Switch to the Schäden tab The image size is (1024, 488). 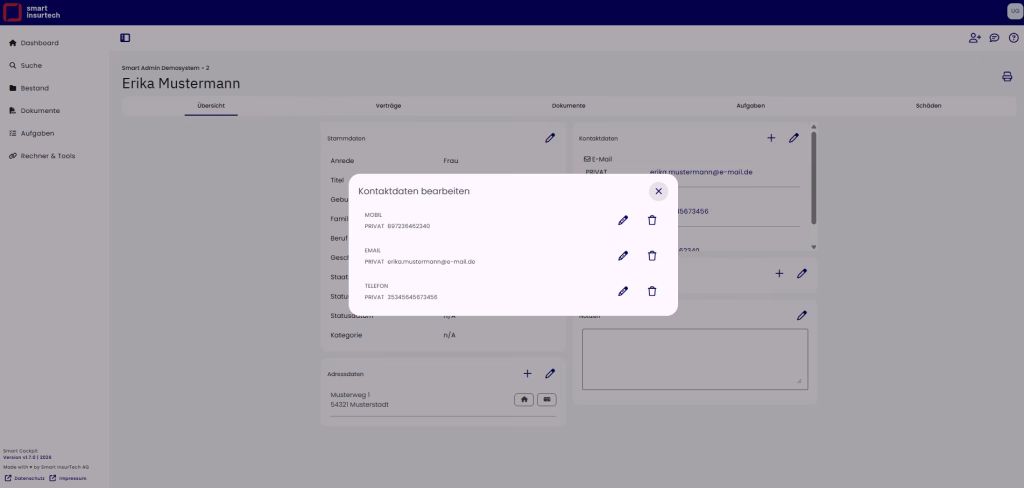(x=928, y=105)
